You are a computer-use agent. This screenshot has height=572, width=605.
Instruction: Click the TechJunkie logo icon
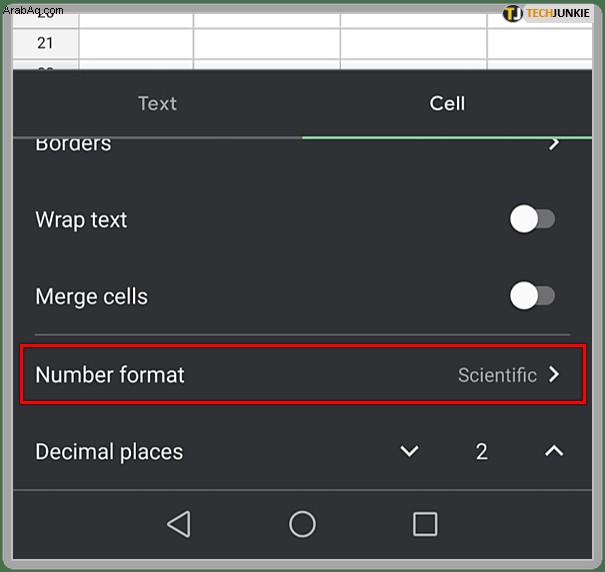(x=513, y=14)
